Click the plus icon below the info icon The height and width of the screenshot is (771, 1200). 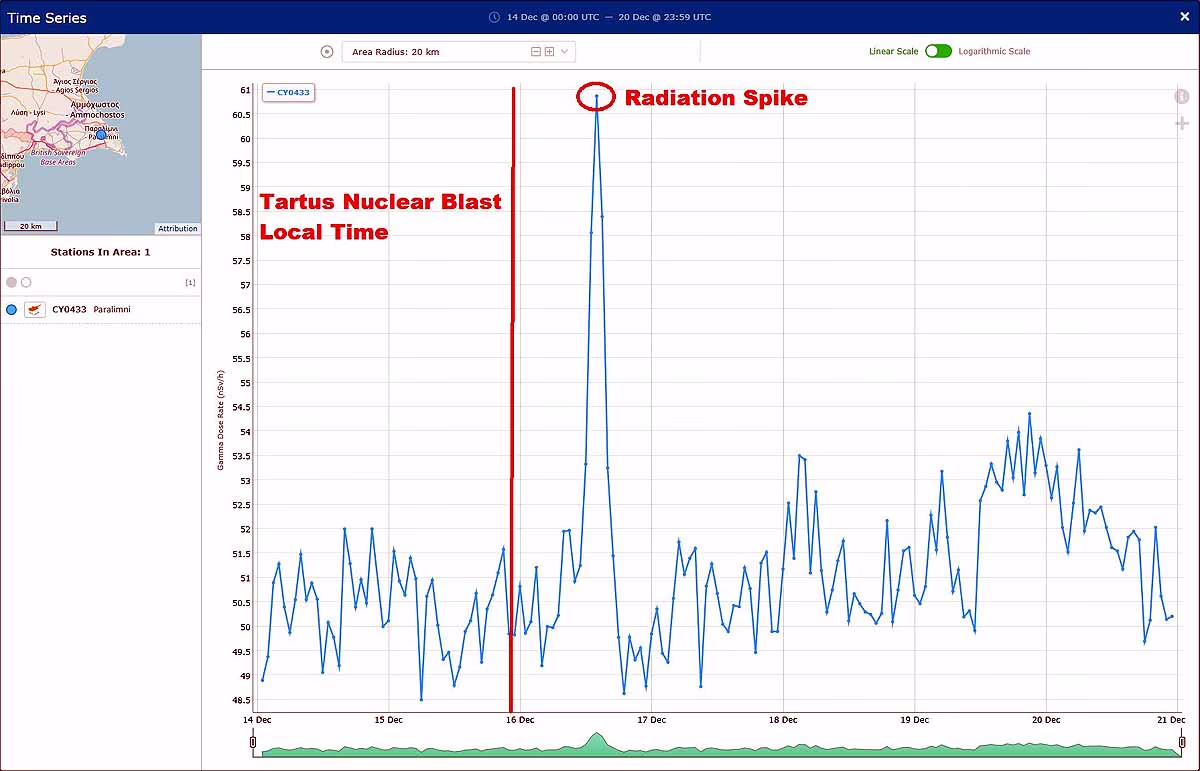[x=1181, y=123]
